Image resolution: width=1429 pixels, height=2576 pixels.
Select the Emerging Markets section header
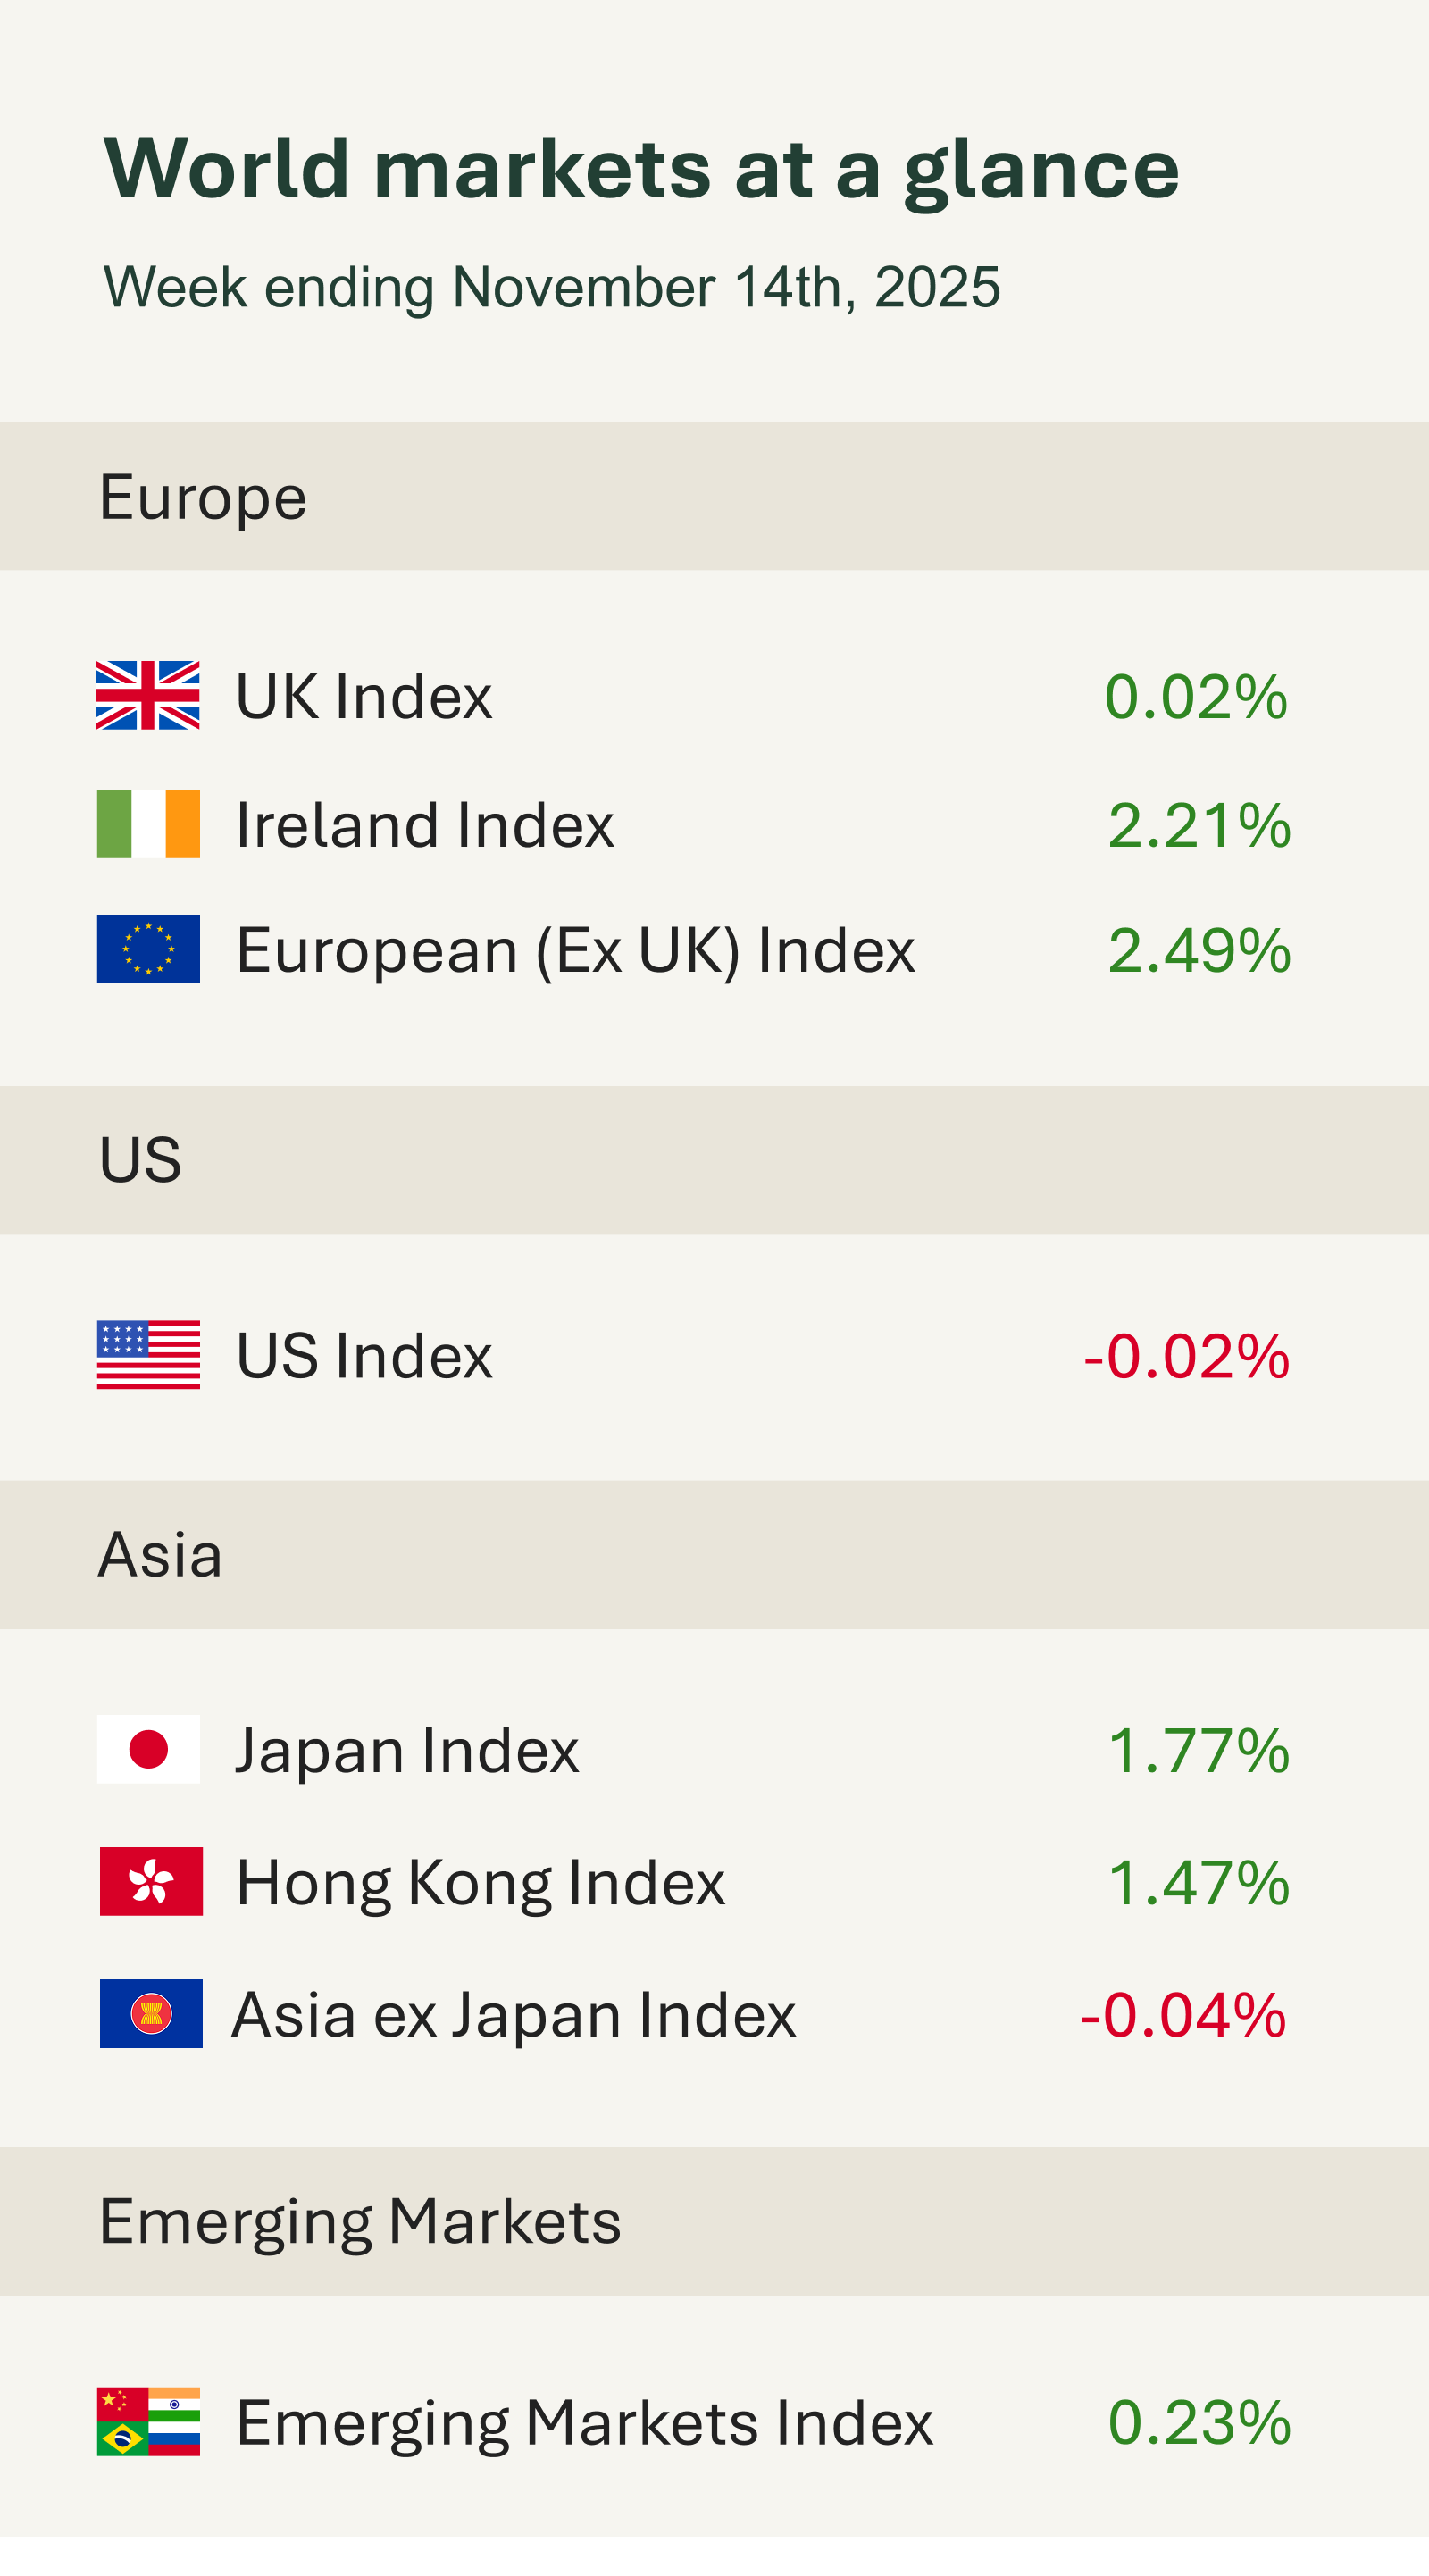pos(360,2221)
